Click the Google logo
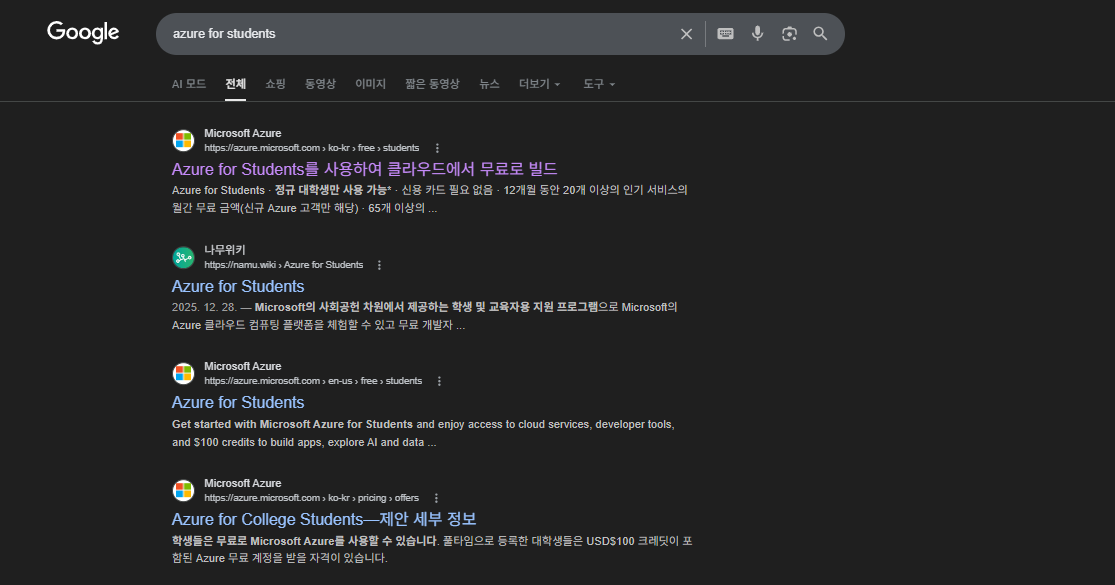The image size is (1115, 585). coord(83,32)
